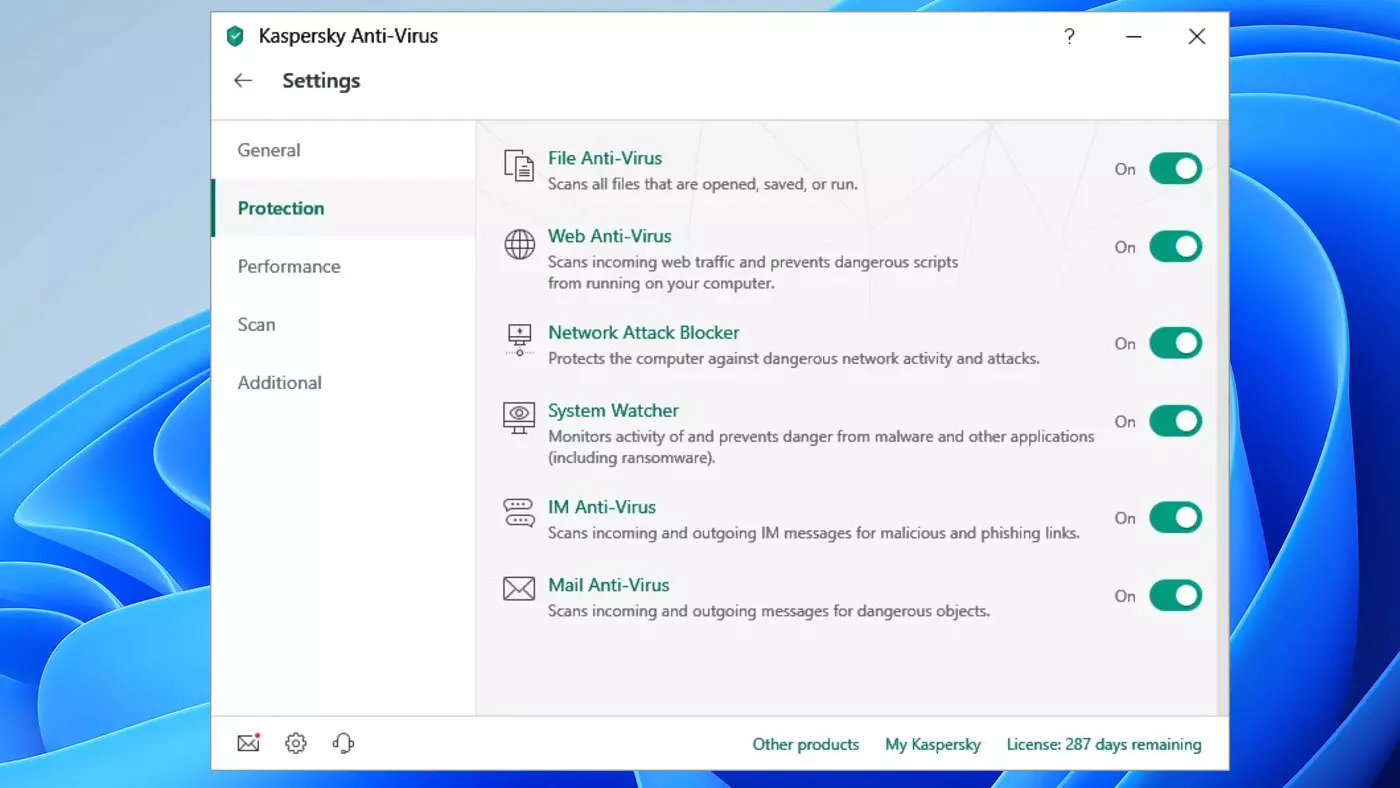Click the System Watcher eye icon
1400x788 pixels.
[x=519, y=418]
